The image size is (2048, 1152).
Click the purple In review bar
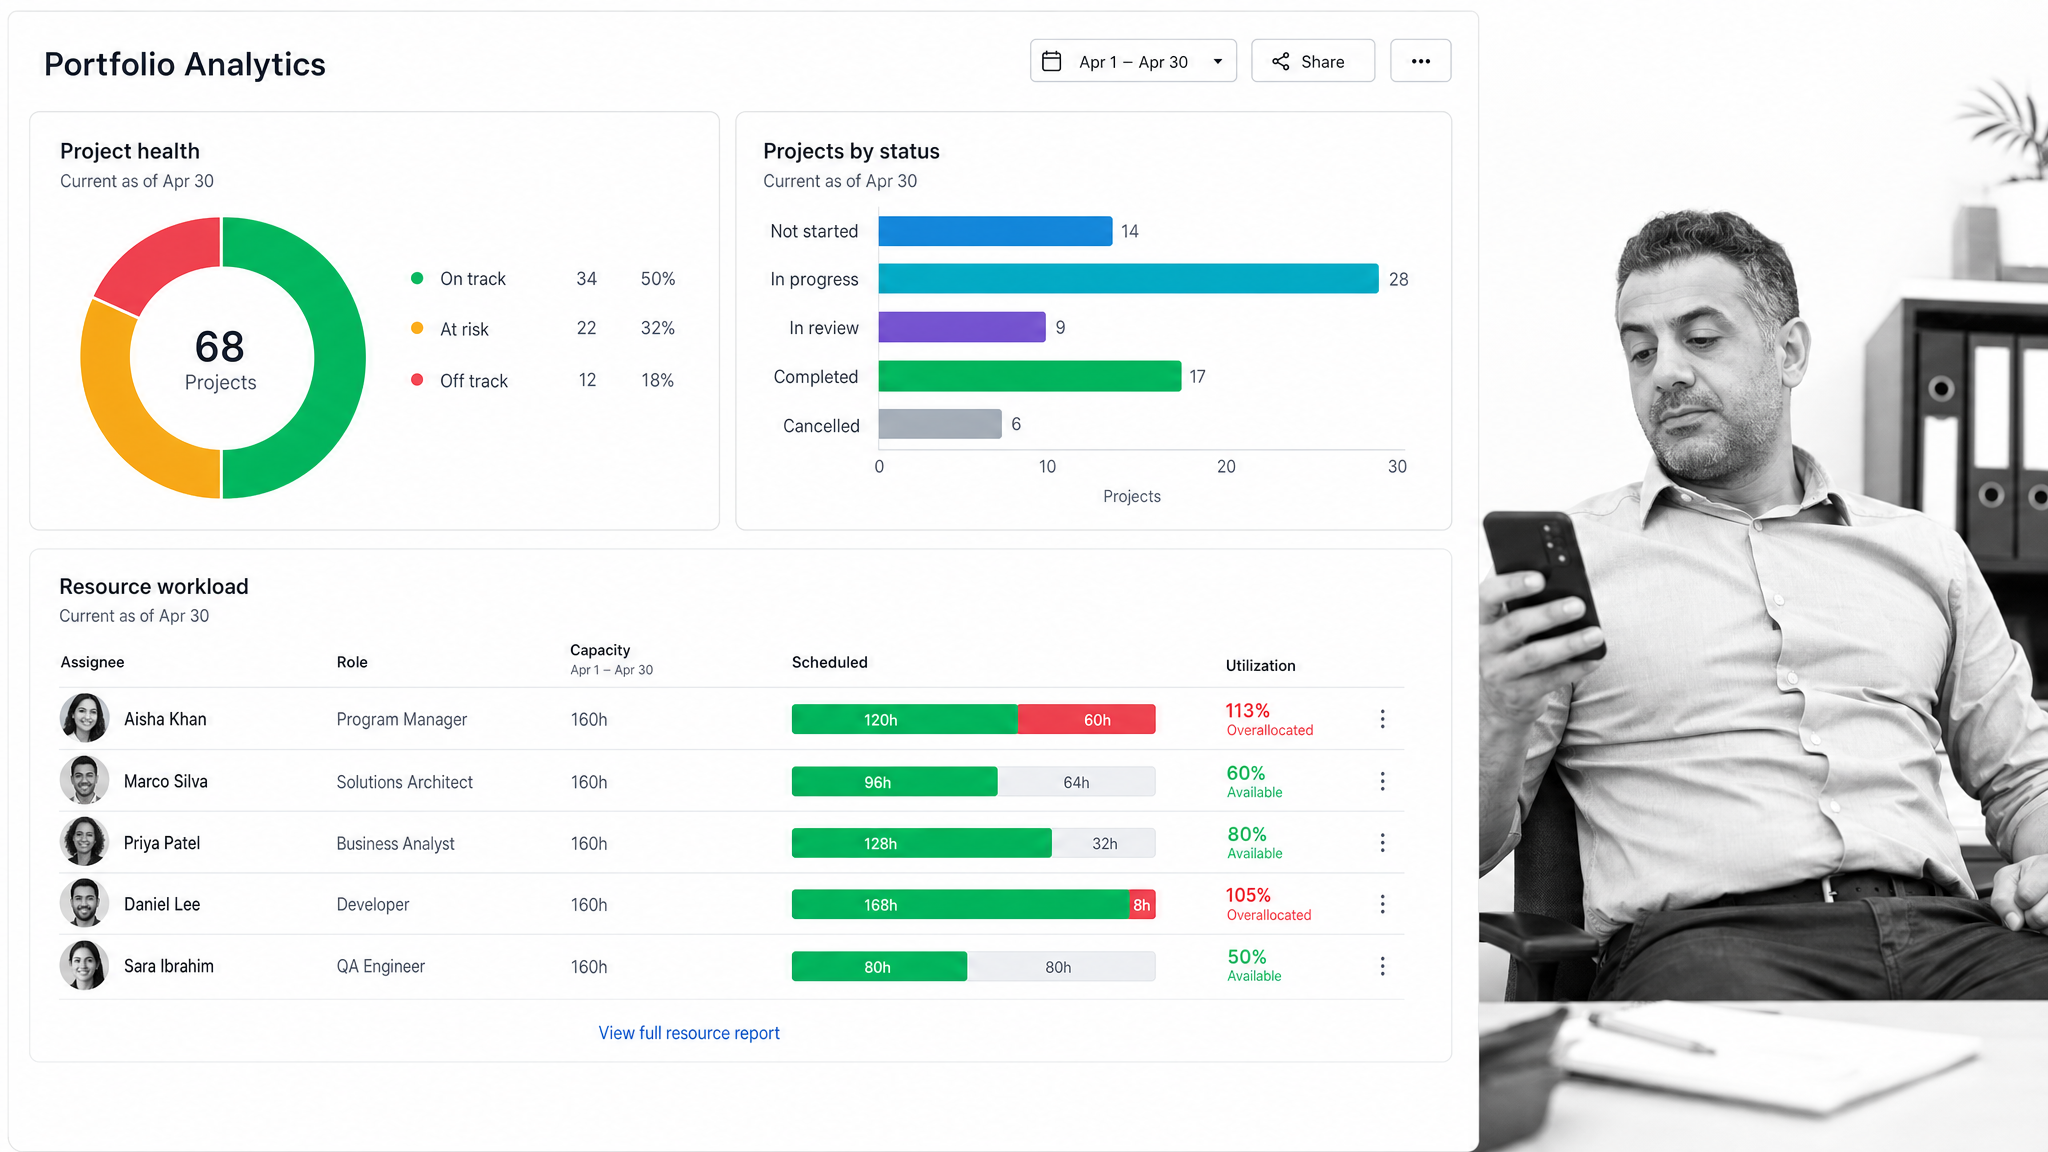point(962,327)
